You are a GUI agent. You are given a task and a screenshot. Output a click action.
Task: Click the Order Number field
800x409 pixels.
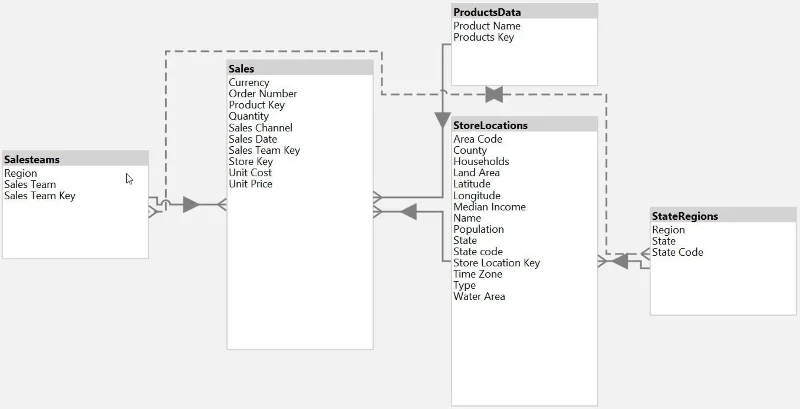click(263, 93)
